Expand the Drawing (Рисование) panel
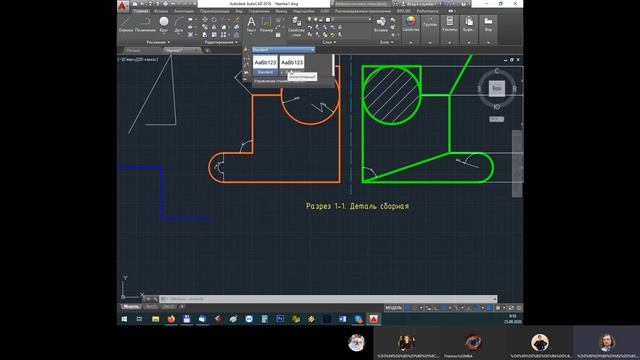Screen dimensions: 640x360 click(158, 42)
